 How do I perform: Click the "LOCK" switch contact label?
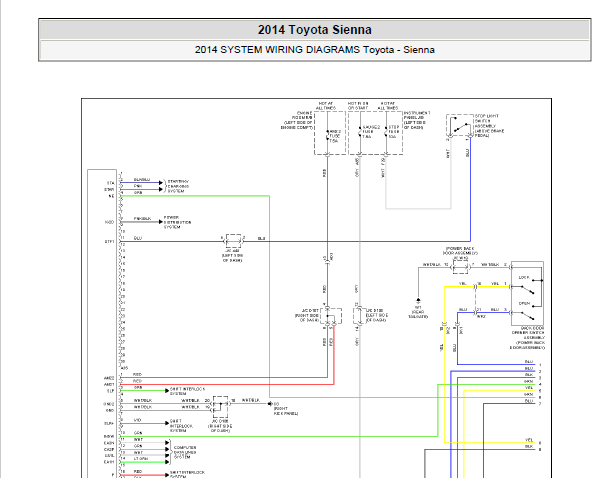[x=524, y=277]
